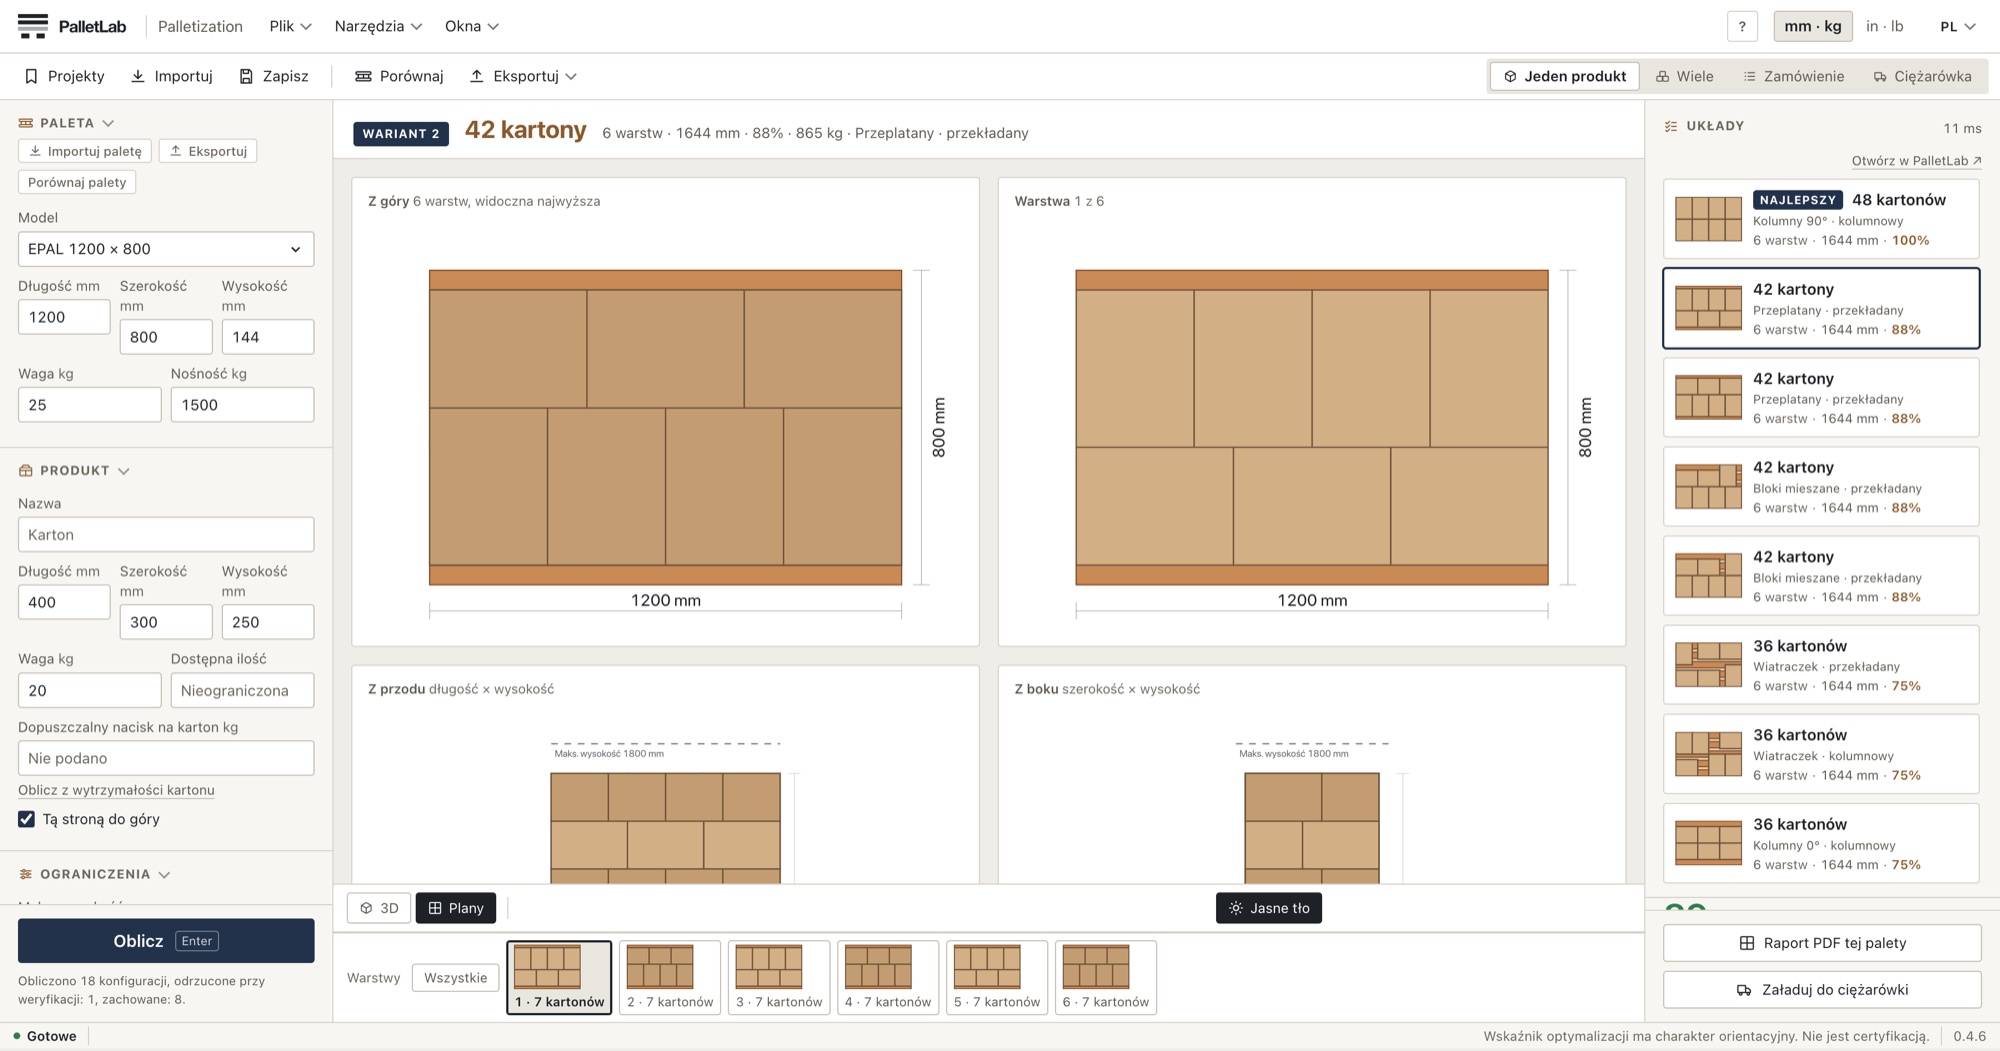Click the PalletLab logo icon
The height and width of the screenshot is (1051, 2000).
32,26
